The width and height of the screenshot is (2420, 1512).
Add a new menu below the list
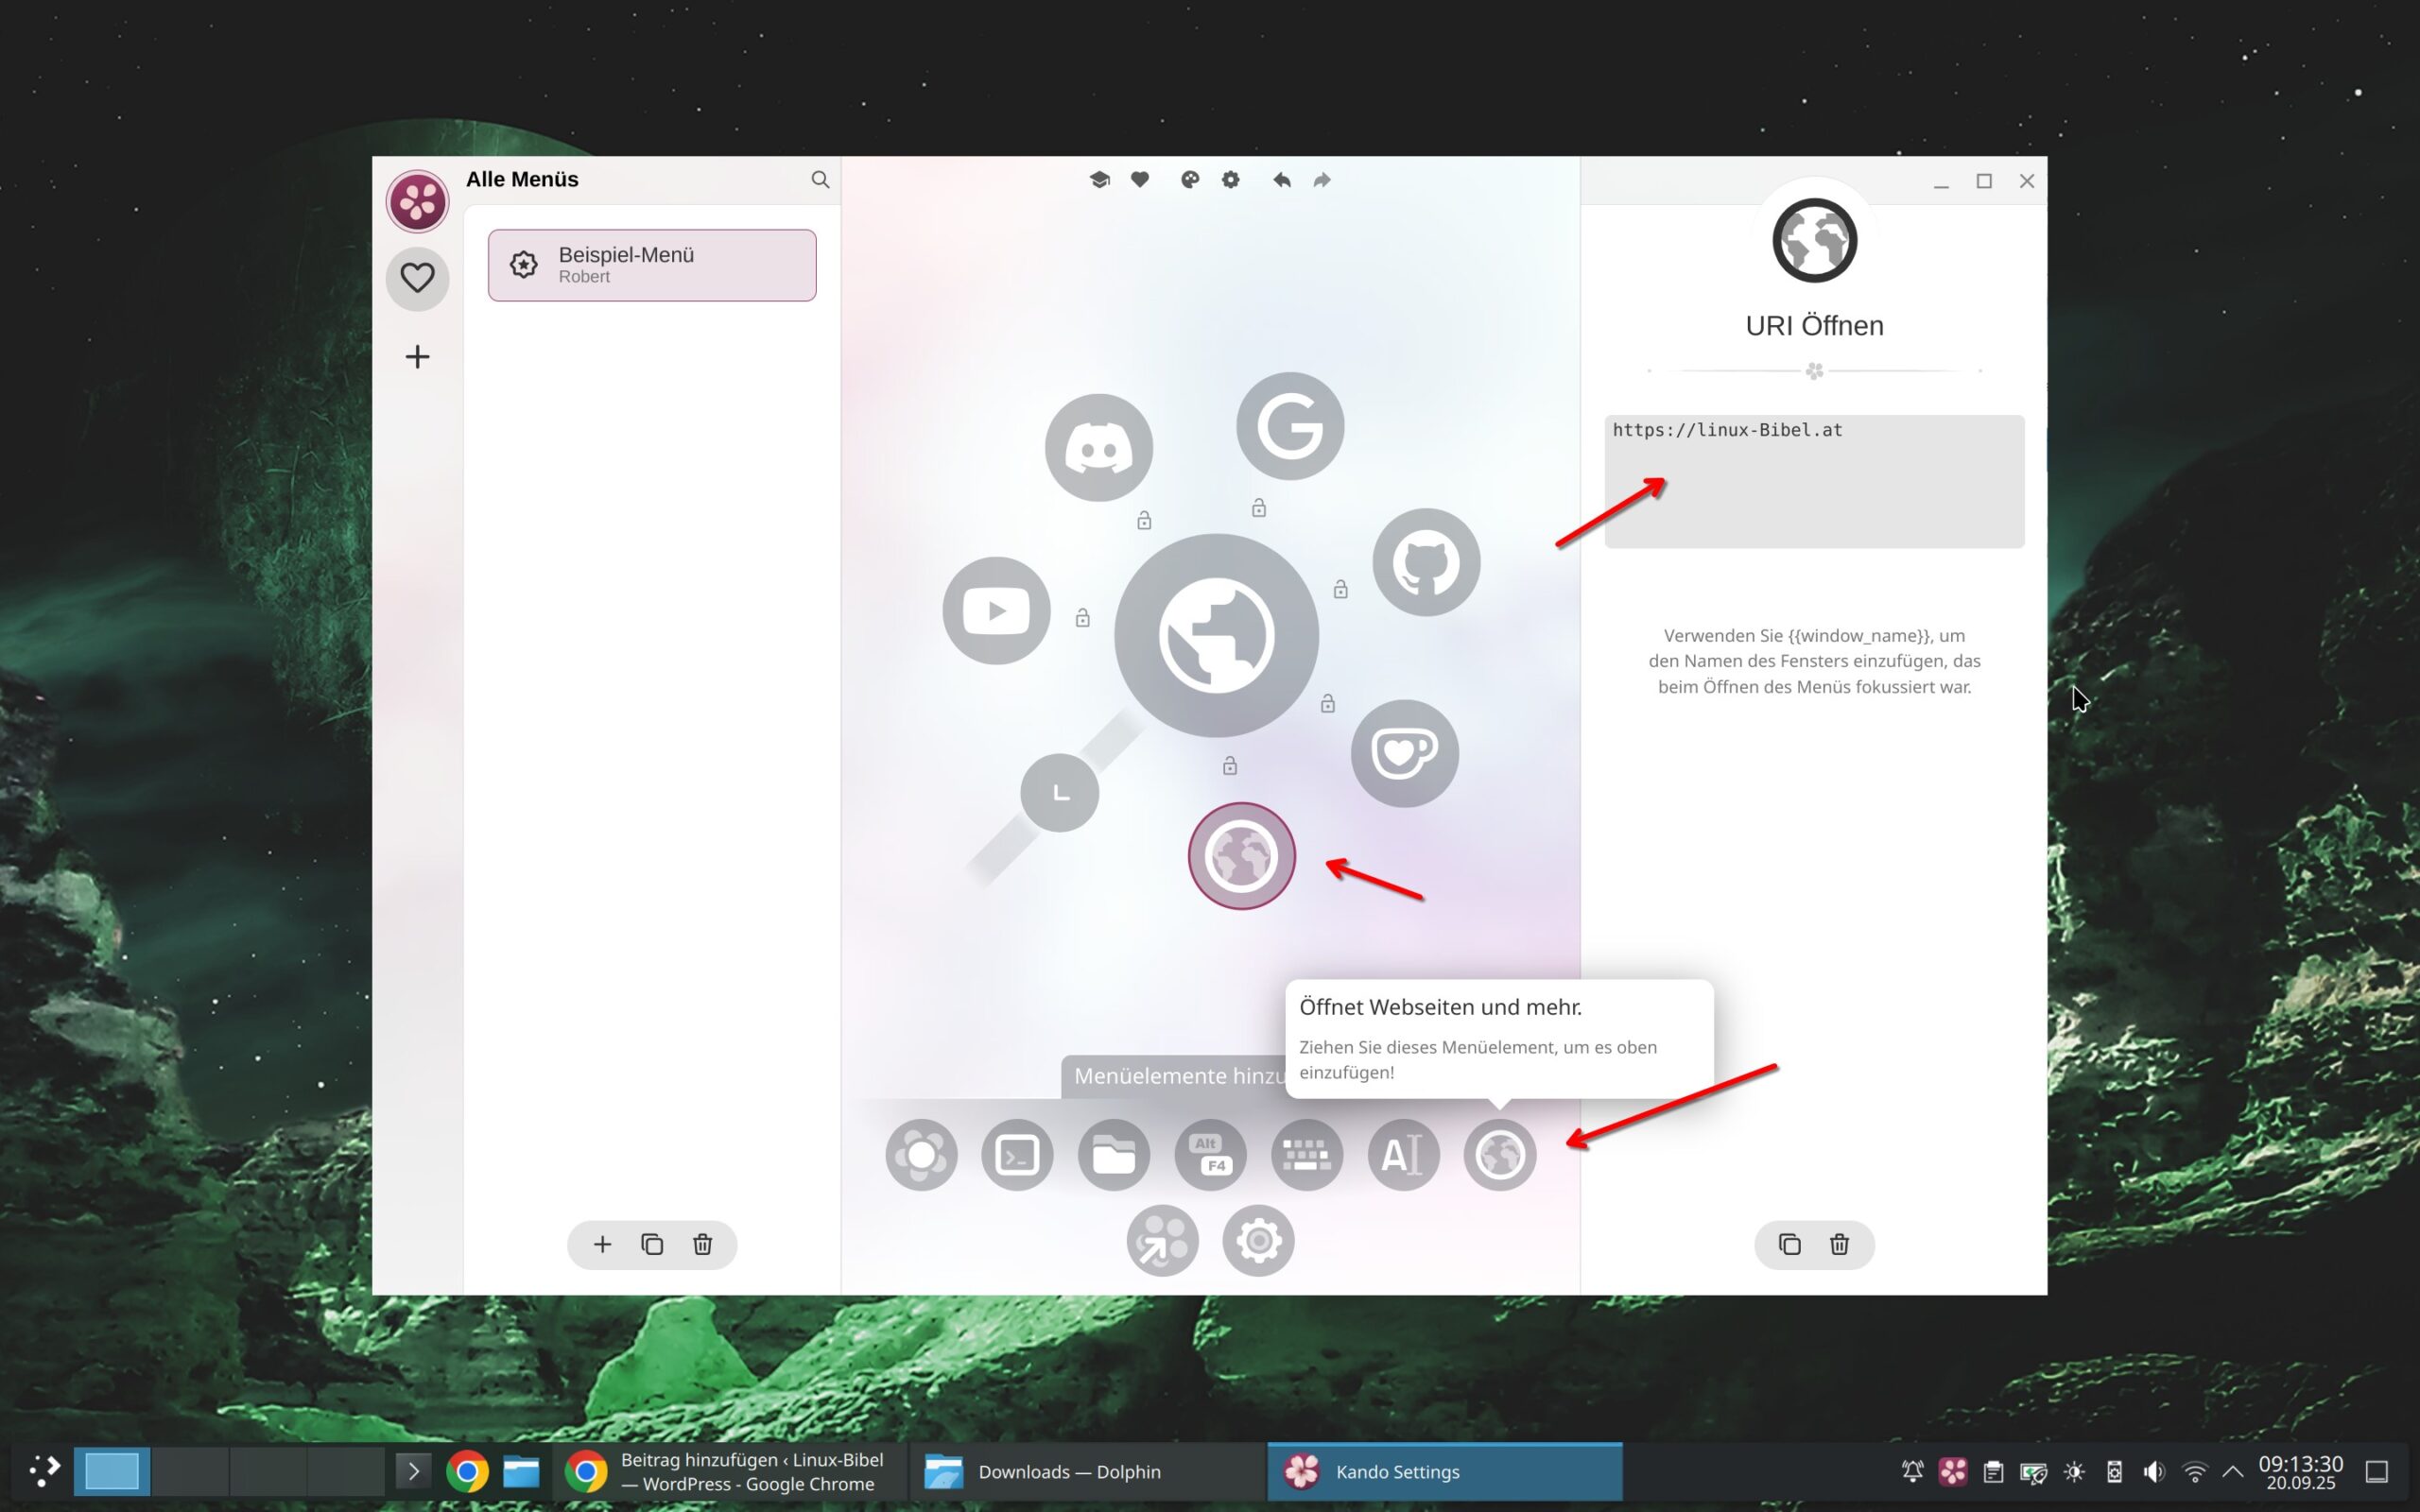coord(602,1245)
